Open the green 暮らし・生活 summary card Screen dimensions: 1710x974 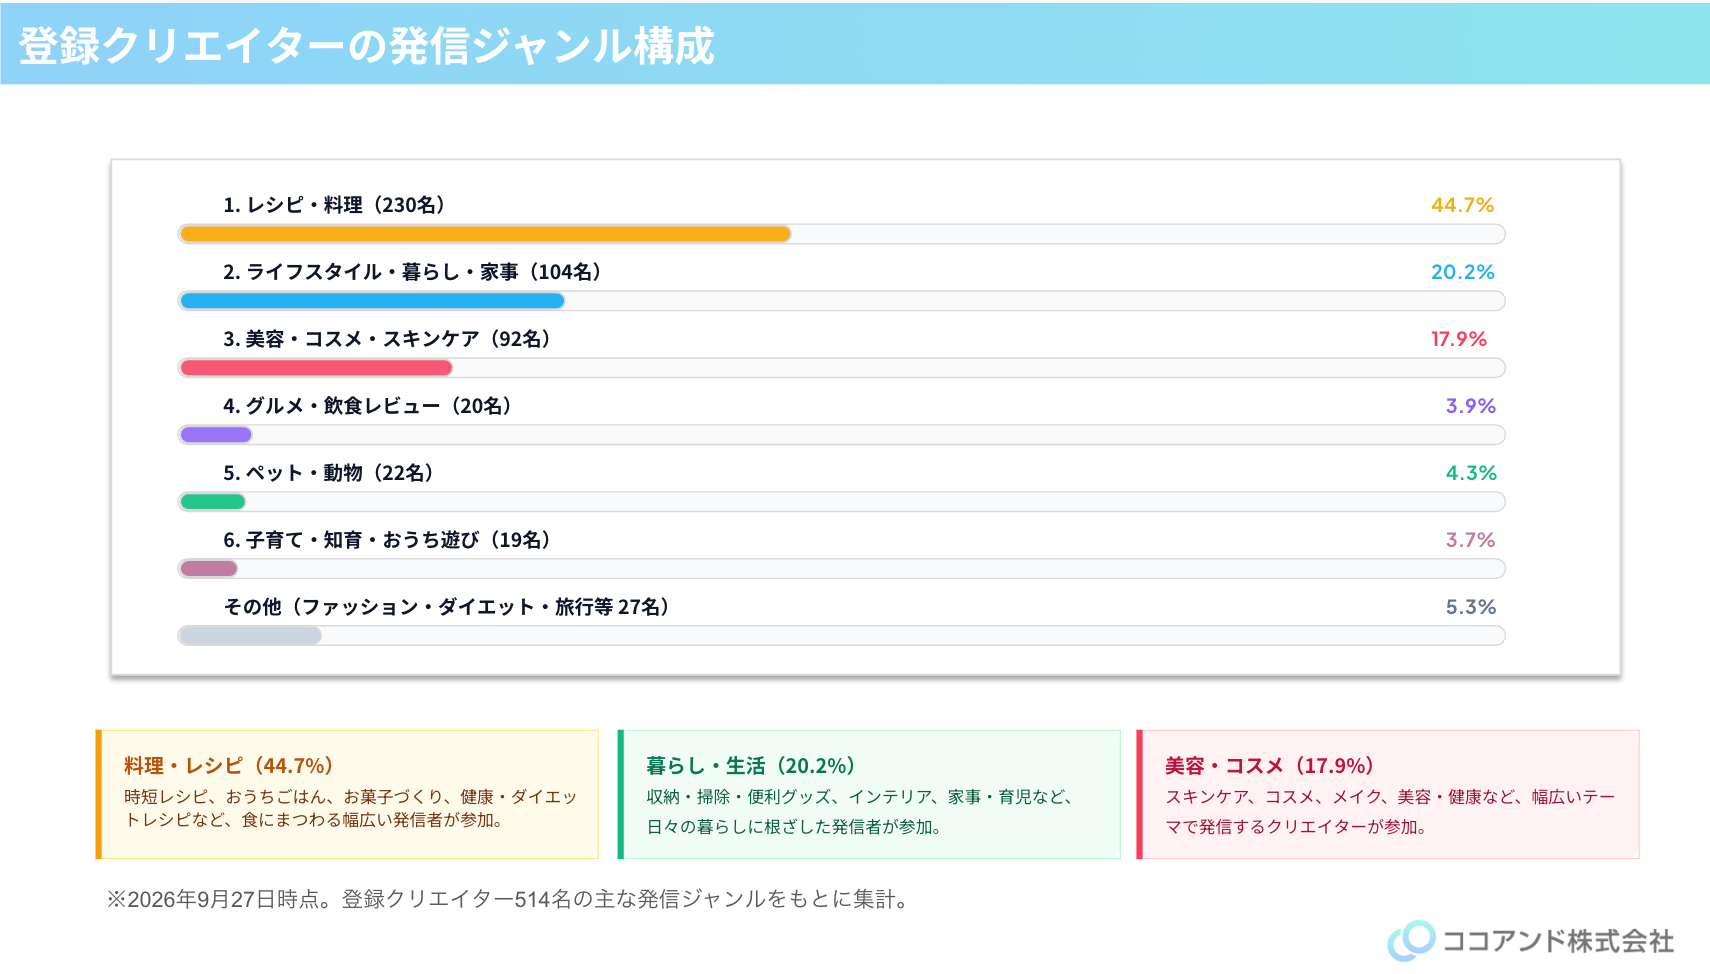869,794
